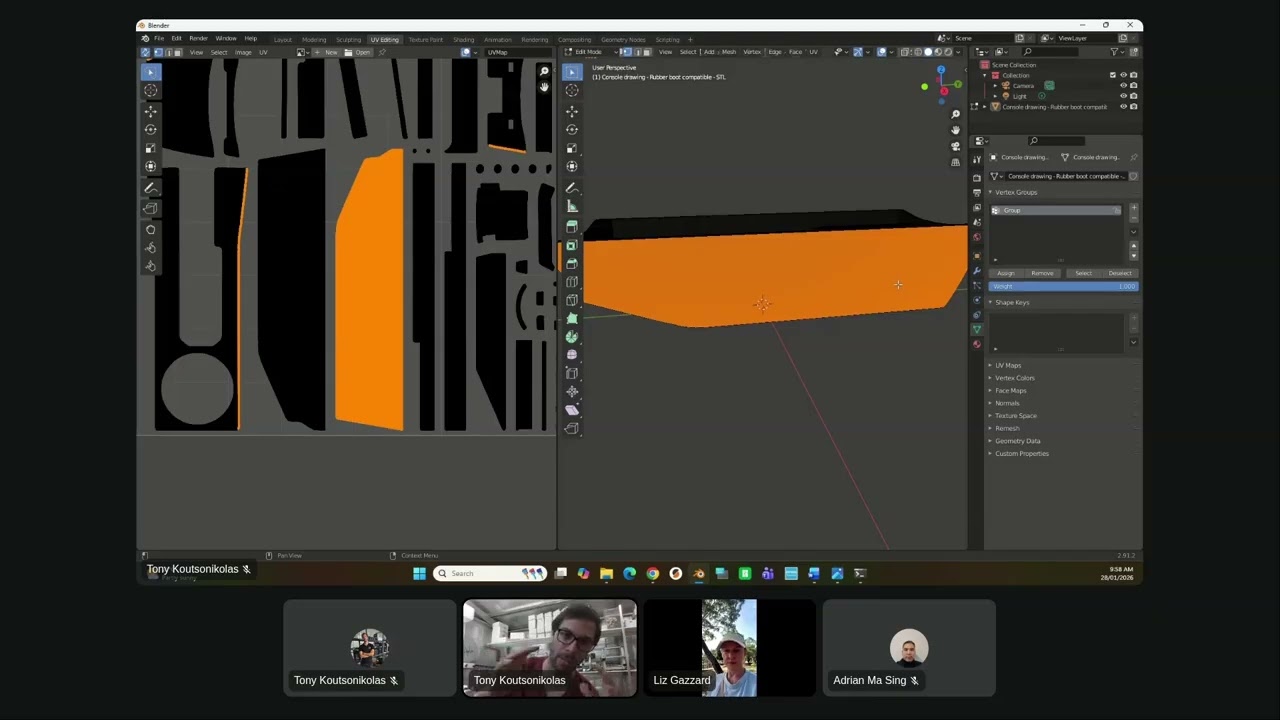Click the pan hand icon in UV editor

point(544,87)
